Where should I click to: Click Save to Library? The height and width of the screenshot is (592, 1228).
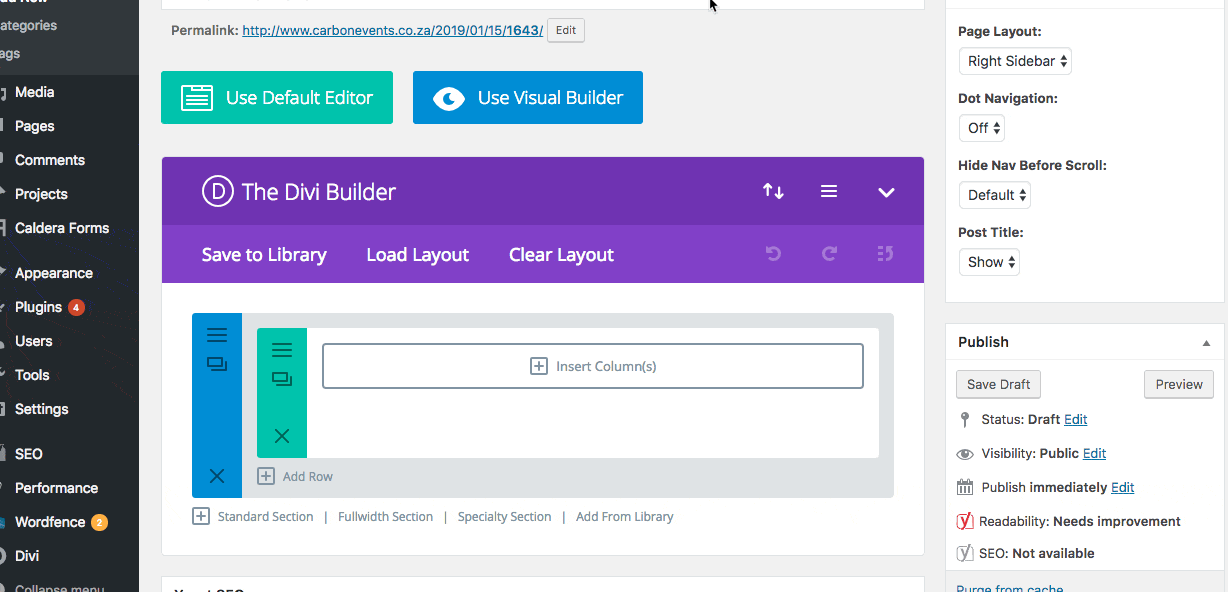tap(264, 255)
